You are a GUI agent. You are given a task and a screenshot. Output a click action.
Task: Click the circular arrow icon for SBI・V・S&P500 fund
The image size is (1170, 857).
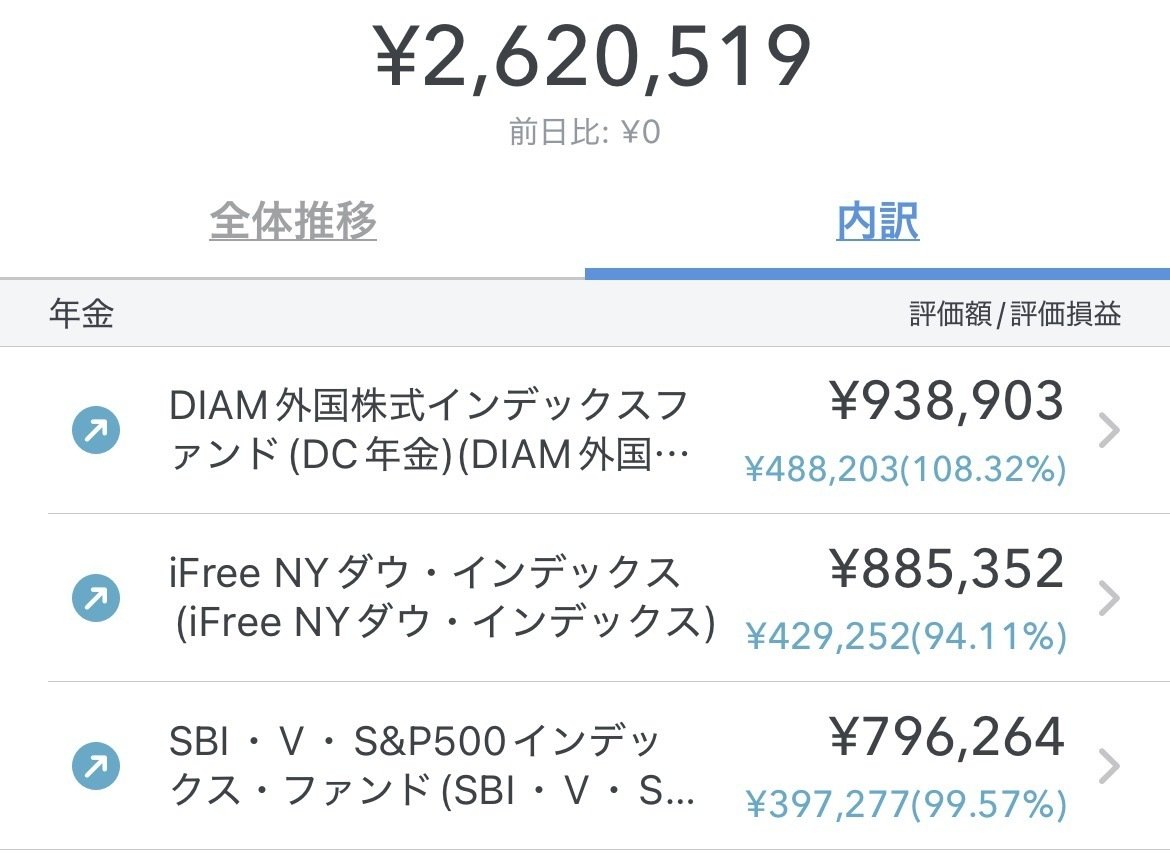(97, 765)
